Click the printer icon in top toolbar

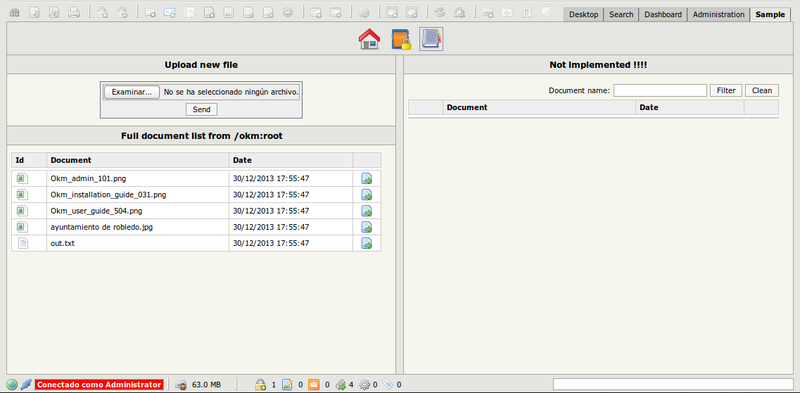tap(74, 13)
